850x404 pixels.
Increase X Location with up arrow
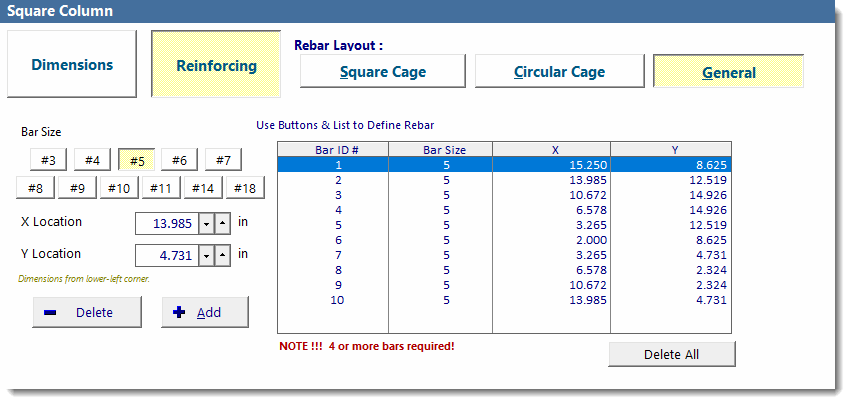click(x=222, y=223)
